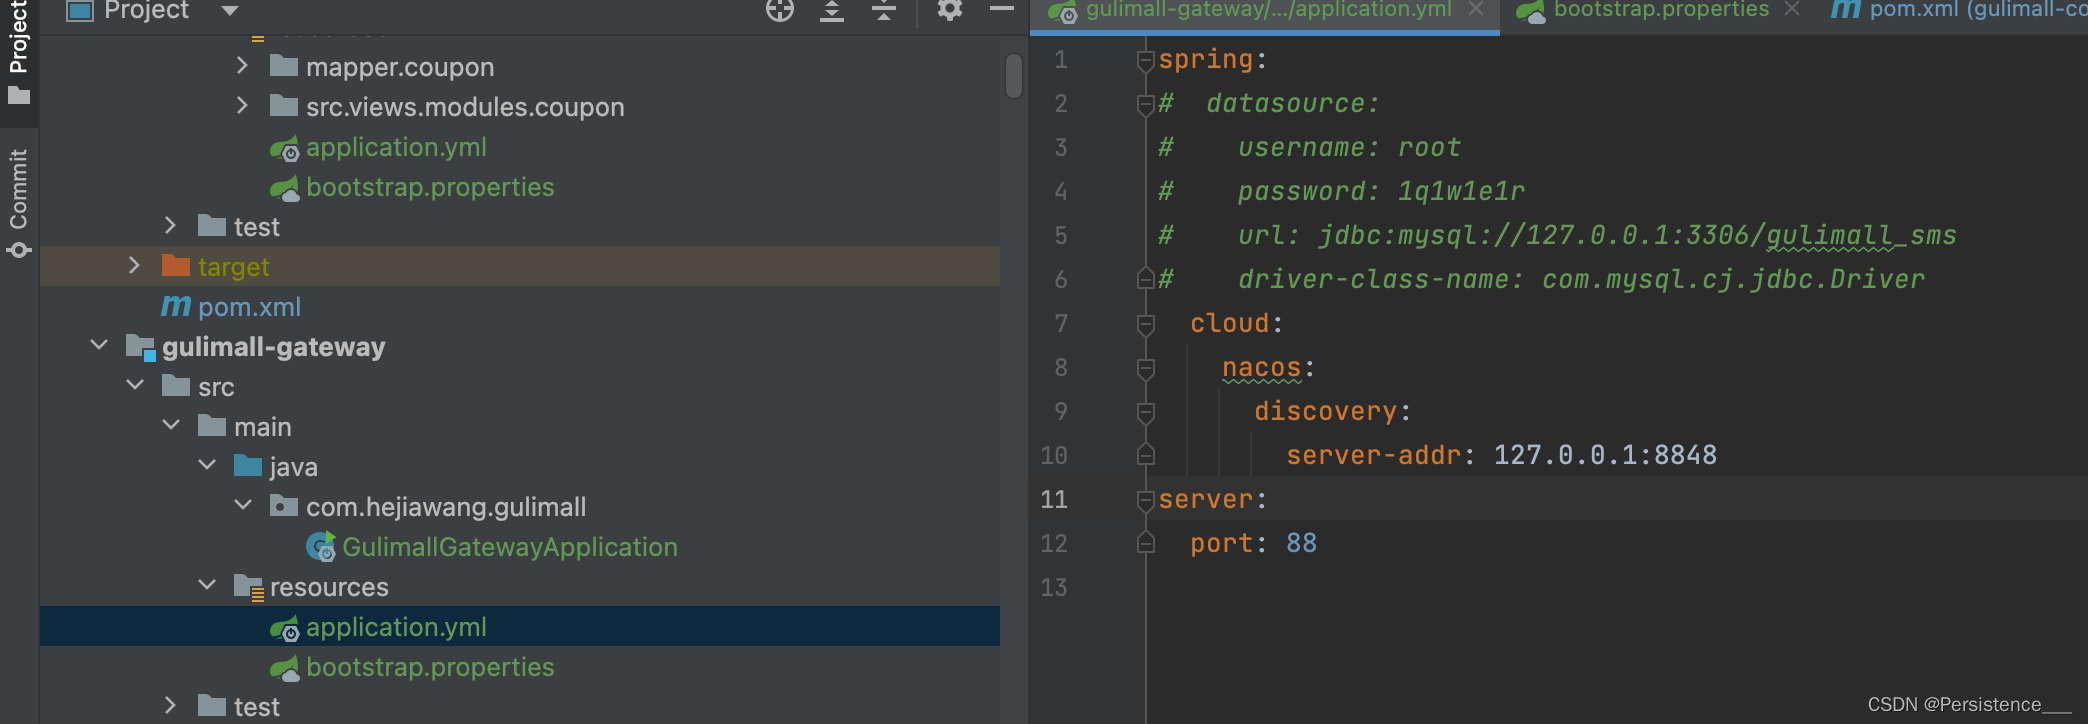Viewport: 2088px width, 724px height.
Task: Fold the server block at line 11
Action: (1146, 500)
